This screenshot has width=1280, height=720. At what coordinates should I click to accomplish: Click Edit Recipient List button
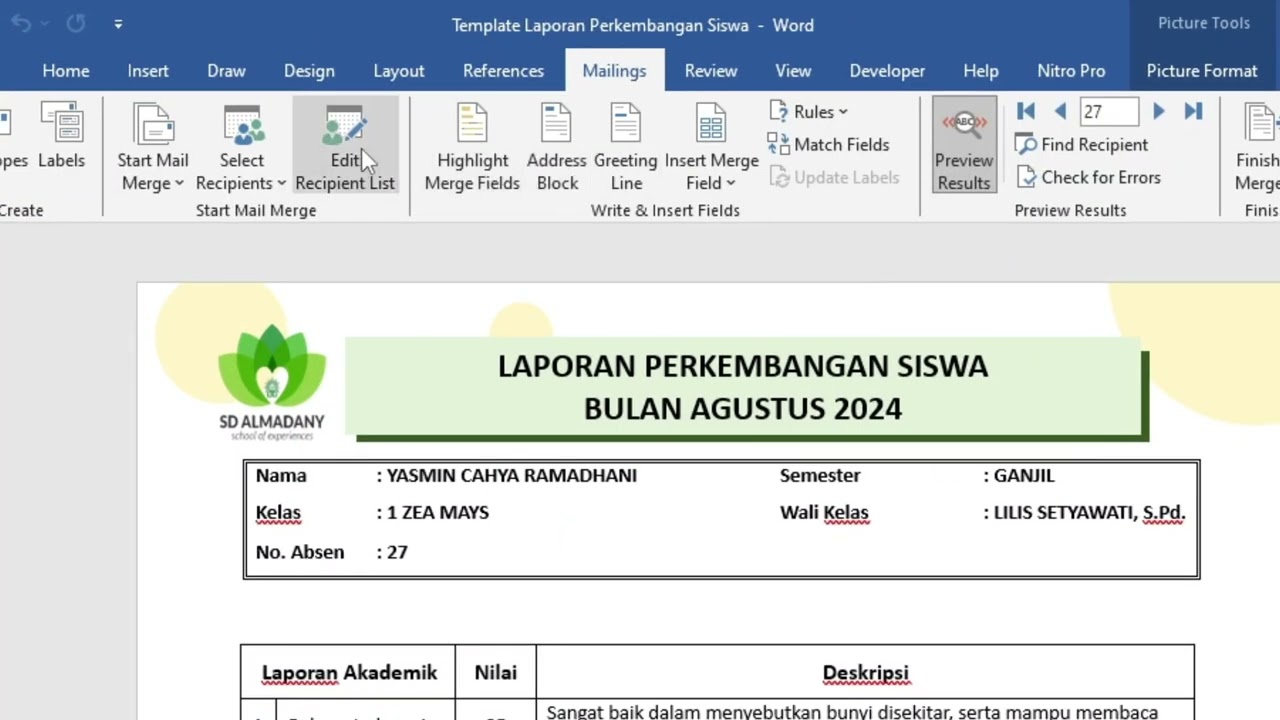(345, 147)
